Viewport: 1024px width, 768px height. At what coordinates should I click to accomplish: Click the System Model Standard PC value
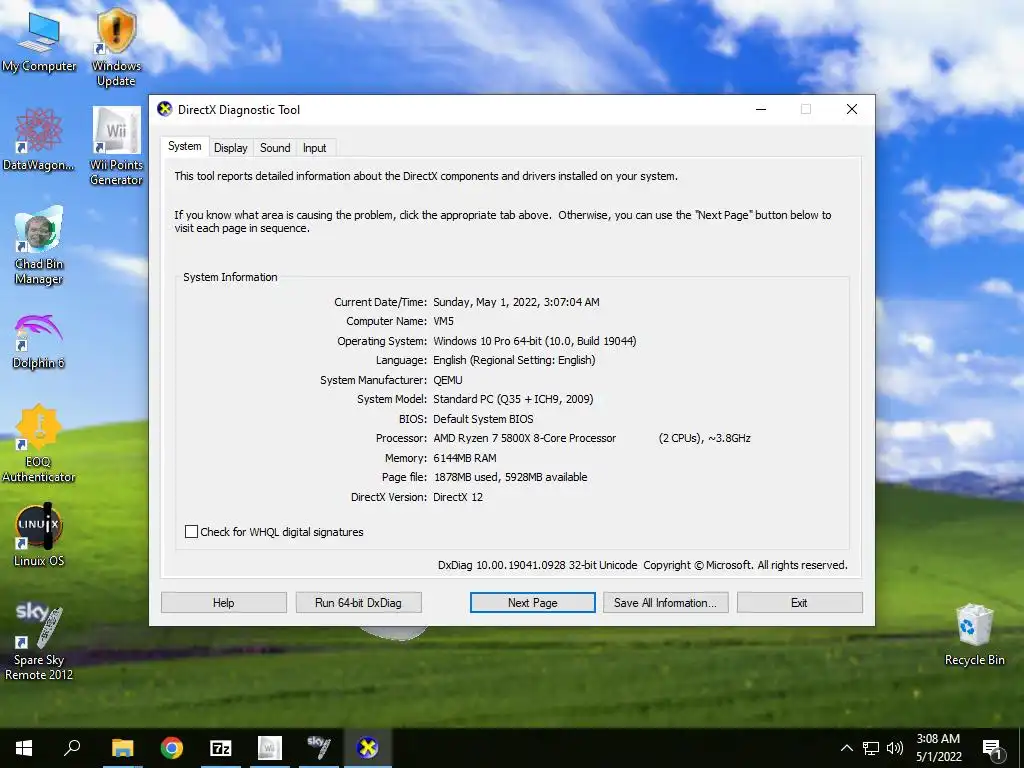pos(513,399)
